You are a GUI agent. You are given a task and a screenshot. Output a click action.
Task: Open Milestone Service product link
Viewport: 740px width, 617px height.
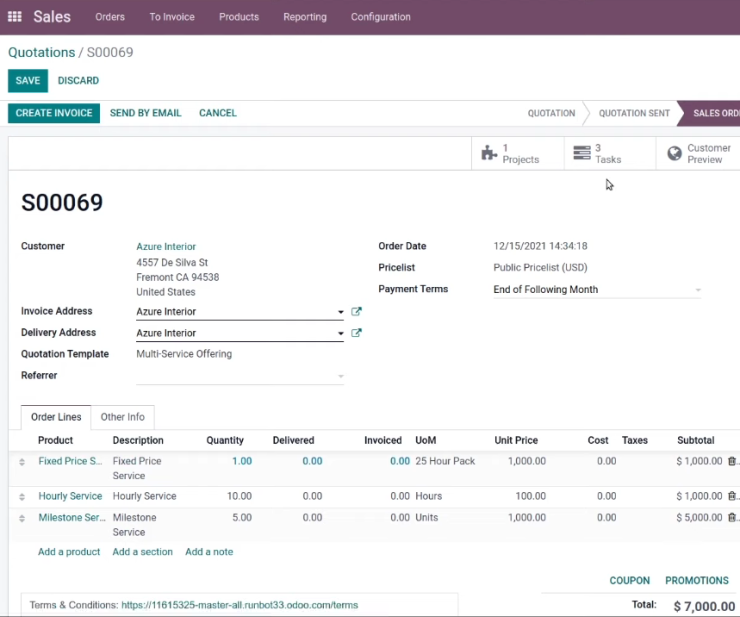(72, 517)
